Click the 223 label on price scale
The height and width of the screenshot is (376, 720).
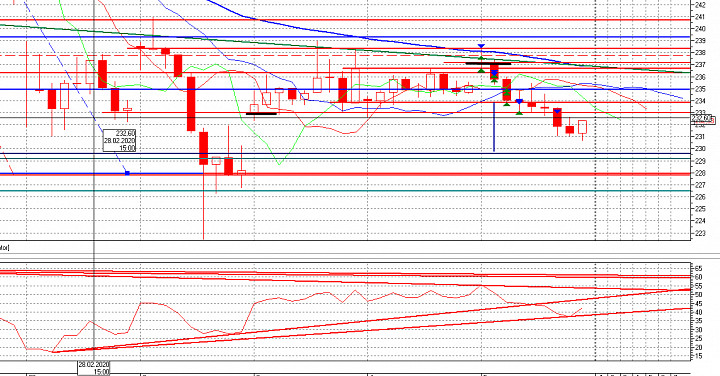coord(700,233)
